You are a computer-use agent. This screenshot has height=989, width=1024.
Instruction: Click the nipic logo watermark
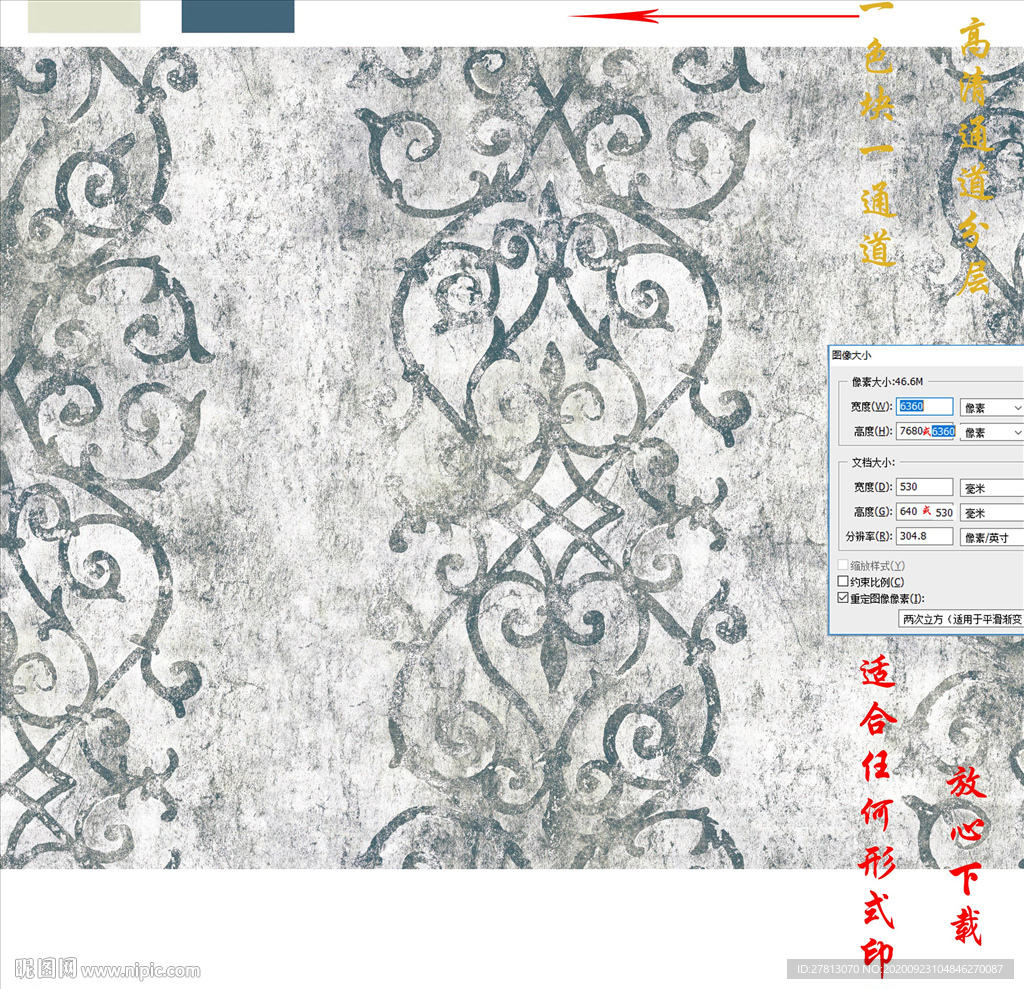(46, 969)
